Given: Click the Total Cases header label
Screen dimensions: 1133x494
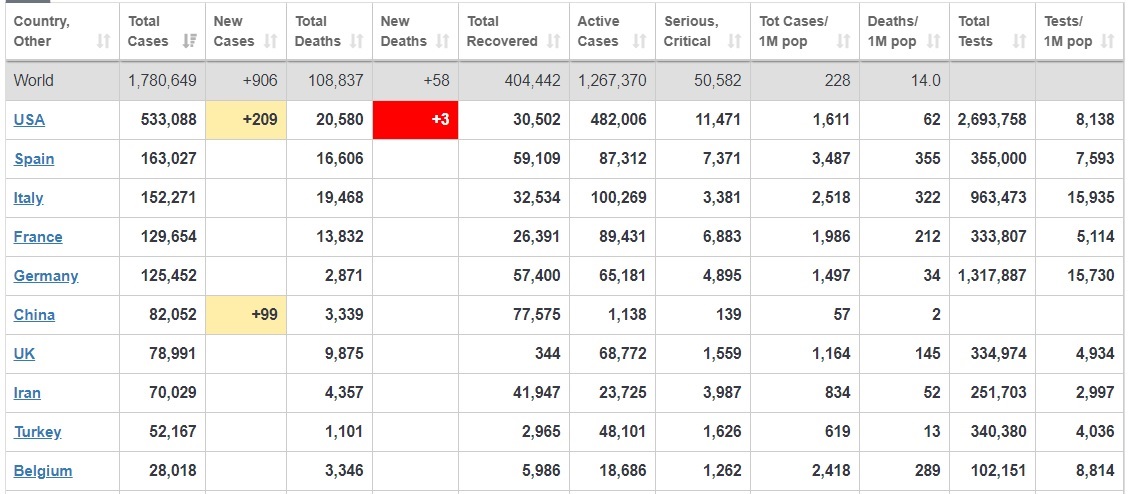Looking at the screenshot, I should tap(147, 31).
